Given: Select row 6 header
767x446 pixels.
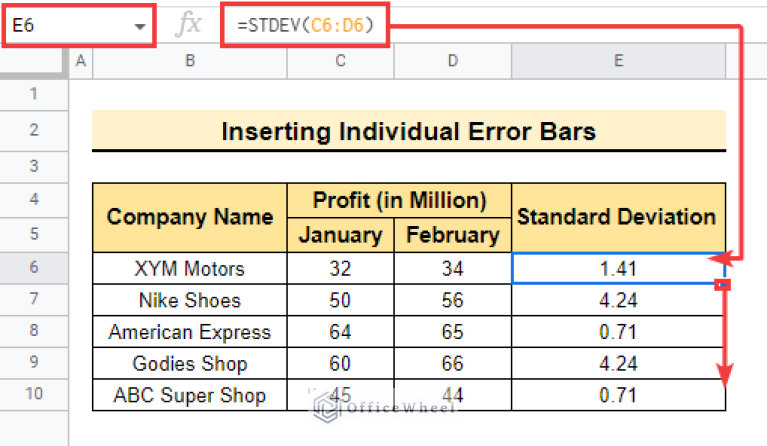Looking at the screenshot, I should point(34,268).
